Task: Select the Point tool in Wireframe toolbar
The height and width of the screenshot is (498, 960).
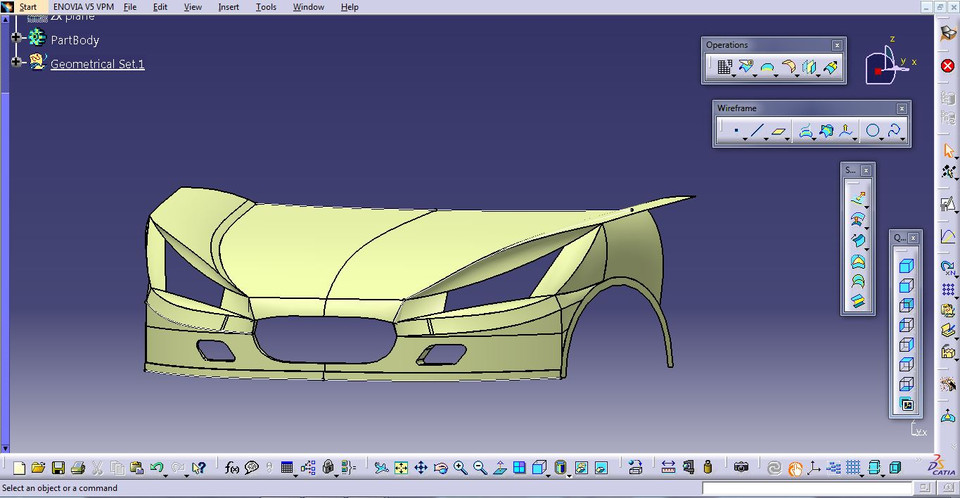Action: point(736,130)
